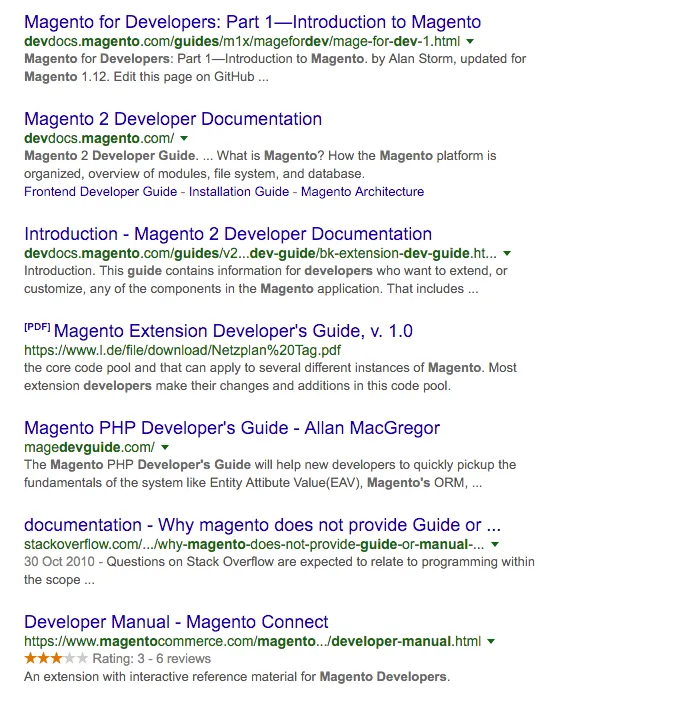Click the star rating icons for Magento Connect

point(56,659)
